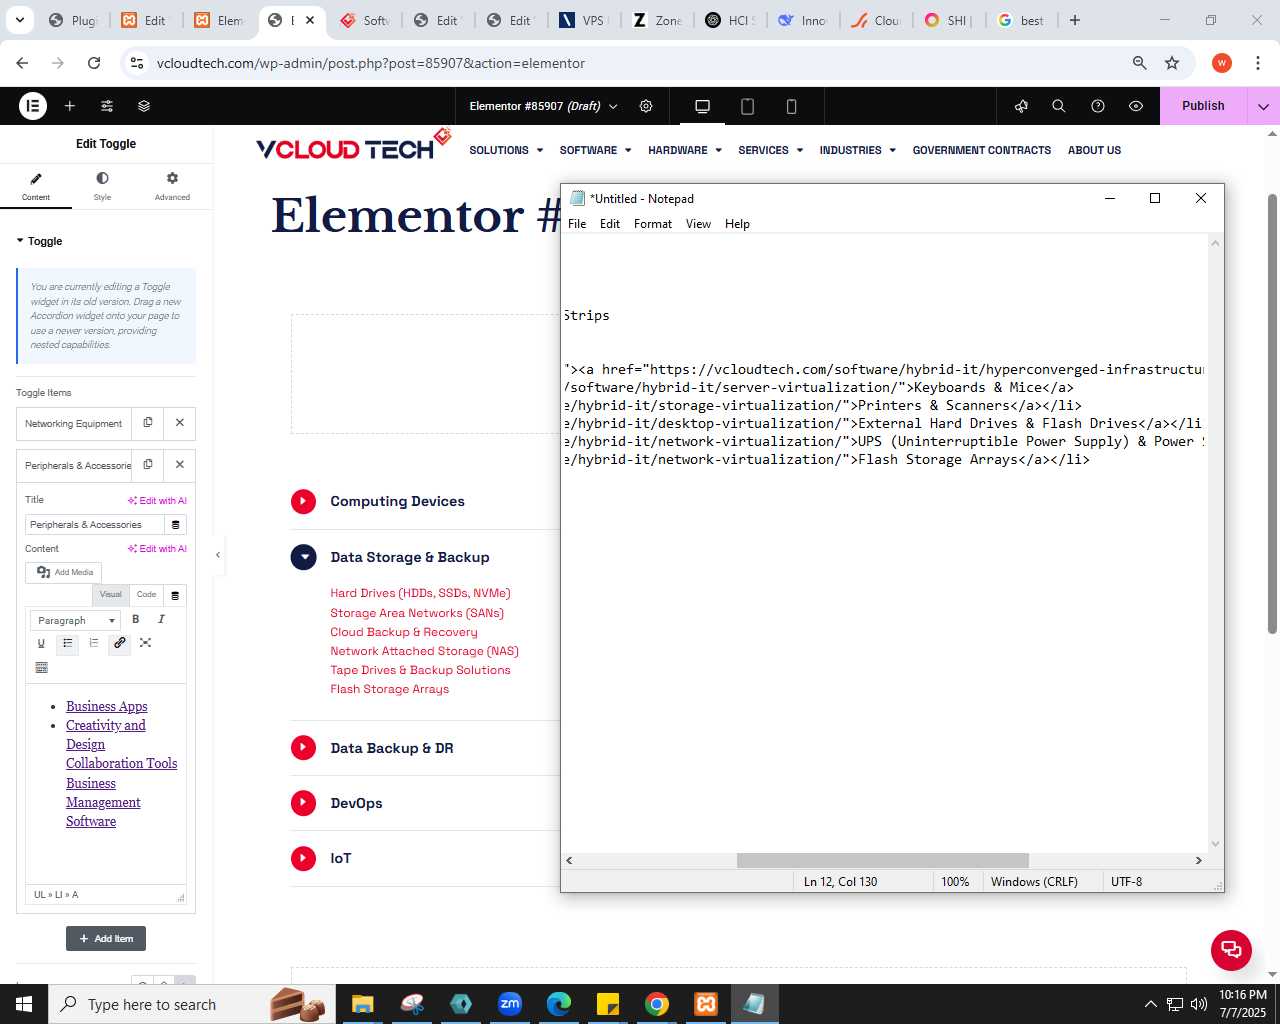Image resolution: width=1280 pixels, height=1024 pixels.
Task: Click the Publish button
Action: coord(1203,106)
